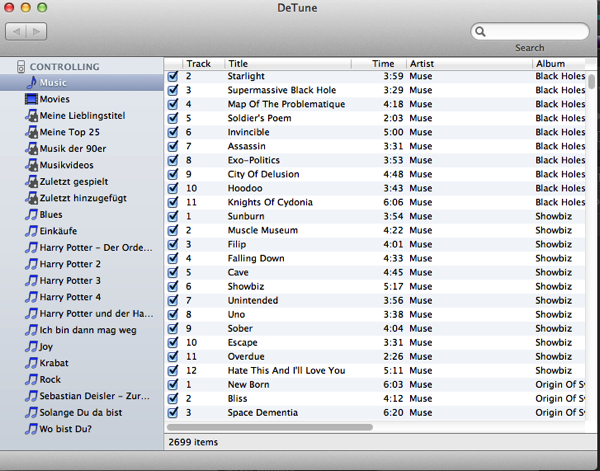Click the Muse artist cell for Hoodoo
This screenshot has height=471, width=600.
(421, 188)
